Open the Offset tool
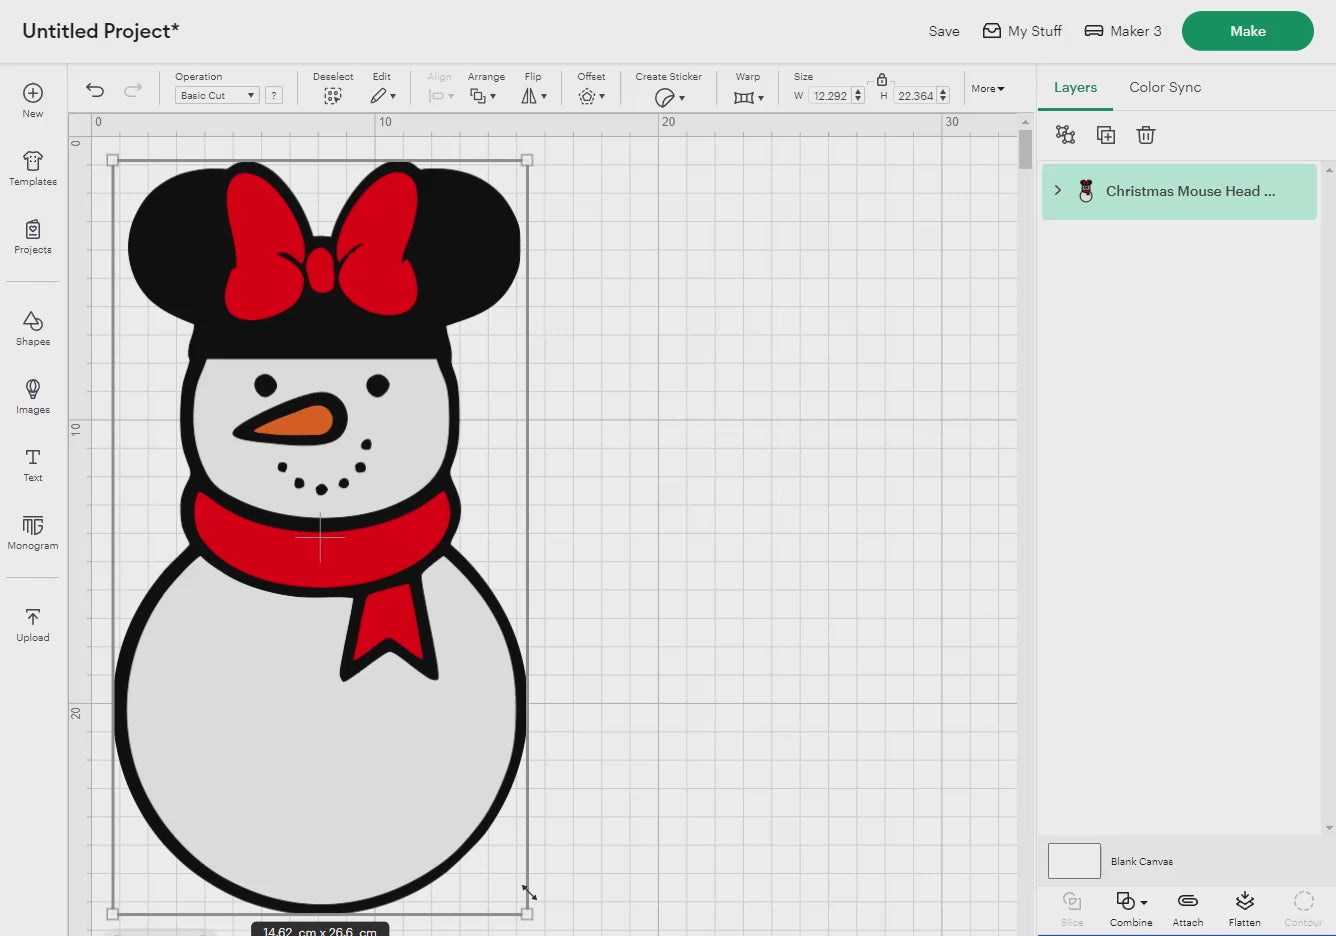This screenshot has height=936, width=1336. pyautogui.click(x=591, y=96)
